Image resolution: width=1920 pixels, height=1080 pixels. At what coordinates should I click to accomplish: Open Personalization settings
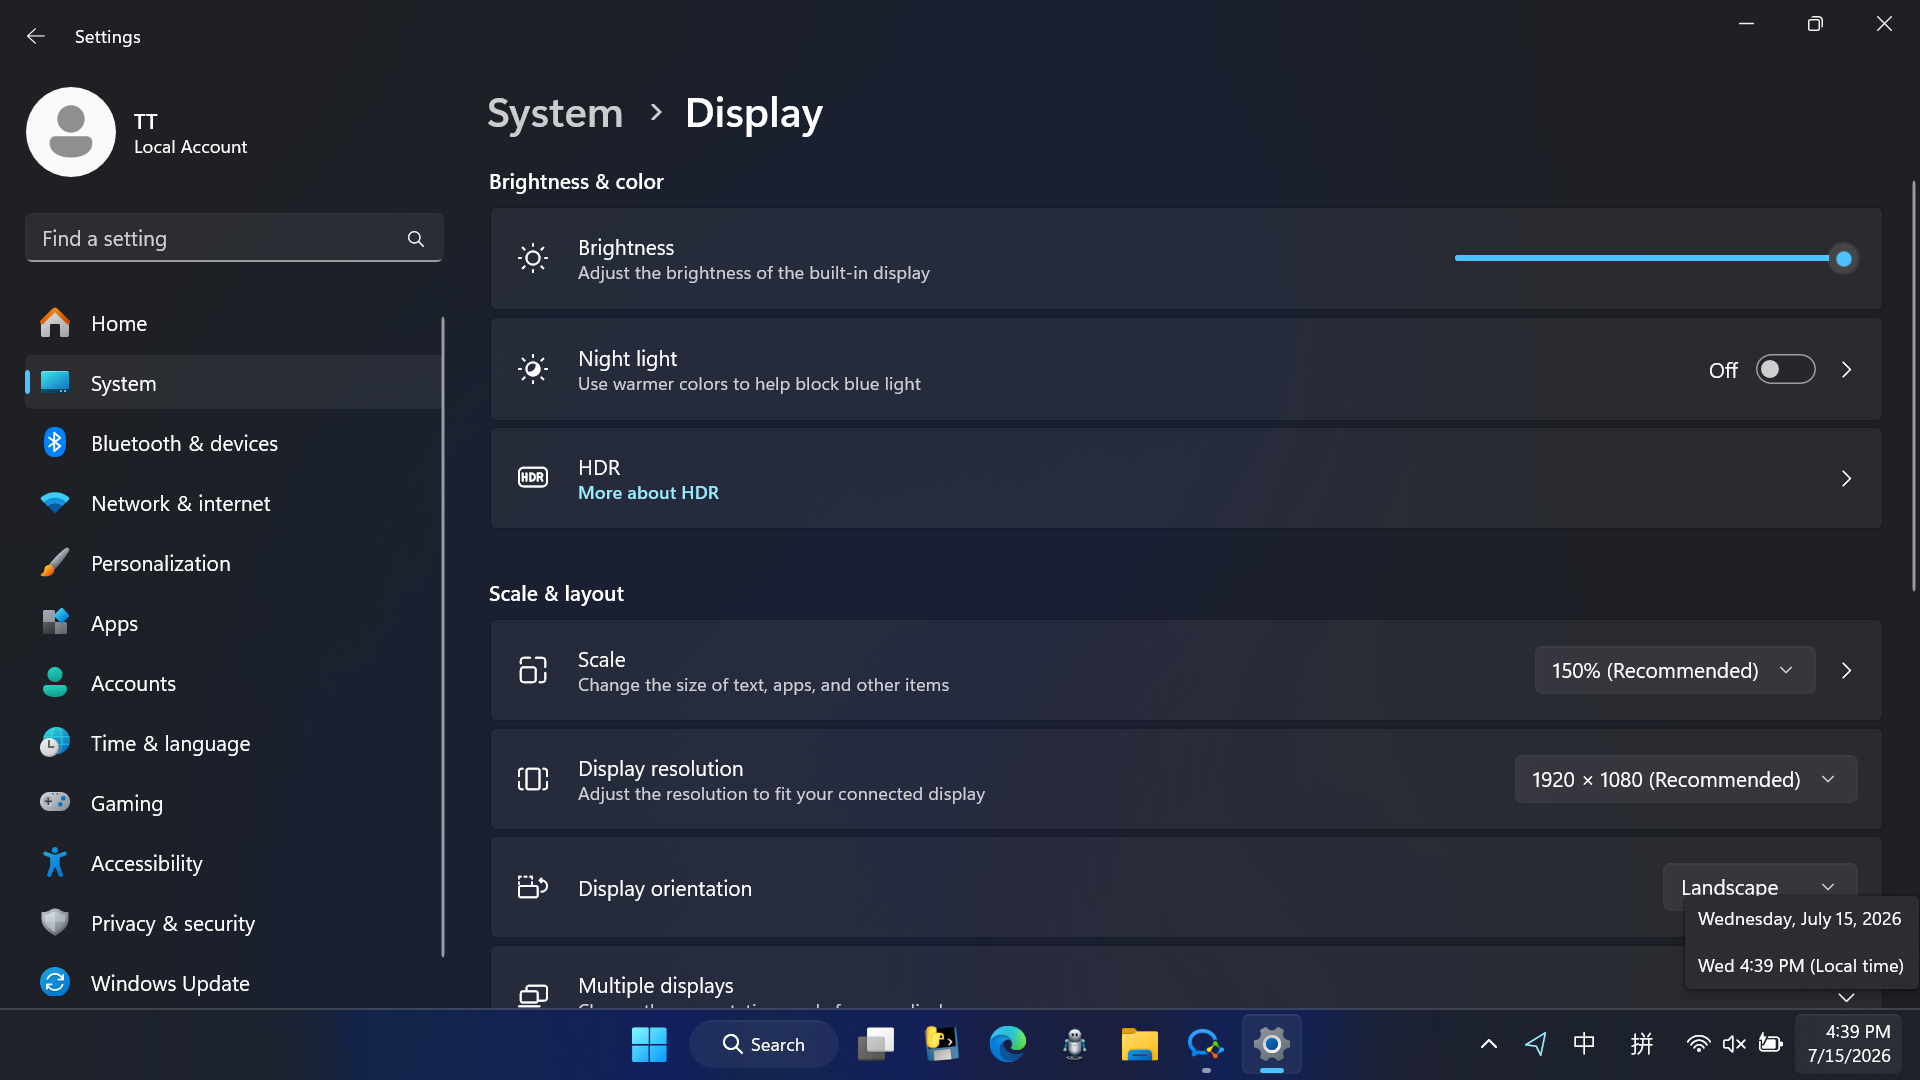coord(232,563)
